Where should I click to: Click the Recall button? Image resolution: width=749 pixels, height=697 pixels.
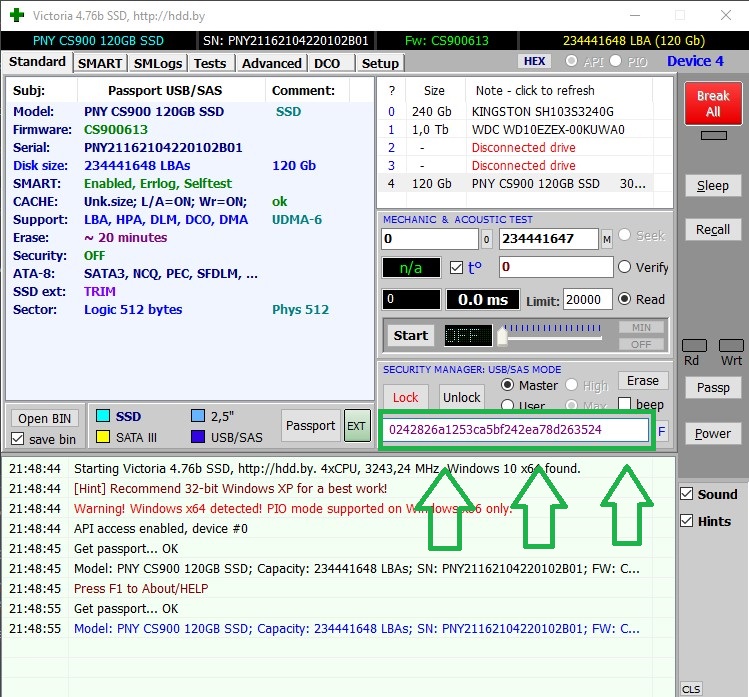713,229
